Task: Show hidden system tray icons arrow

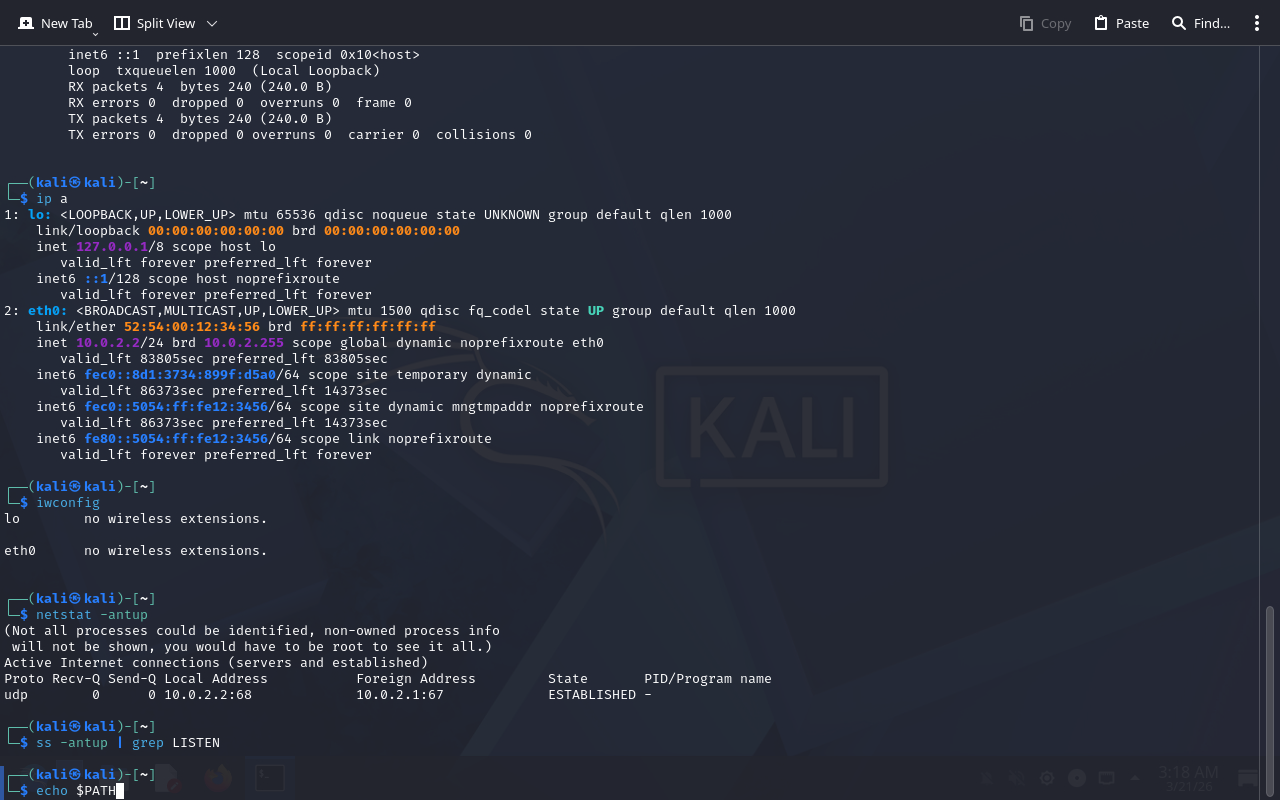Action: pos(1135,778)
